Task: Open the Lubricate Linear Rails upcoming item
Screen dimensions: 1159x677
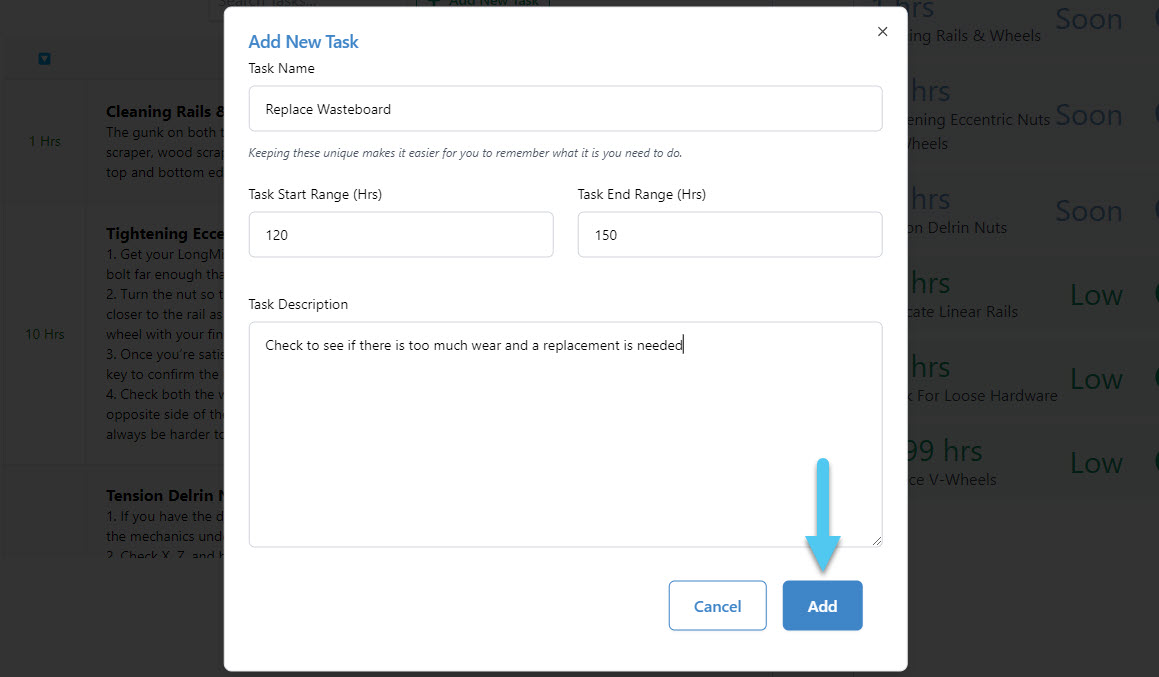Action: pyautogui.click(x=962, y=311)
